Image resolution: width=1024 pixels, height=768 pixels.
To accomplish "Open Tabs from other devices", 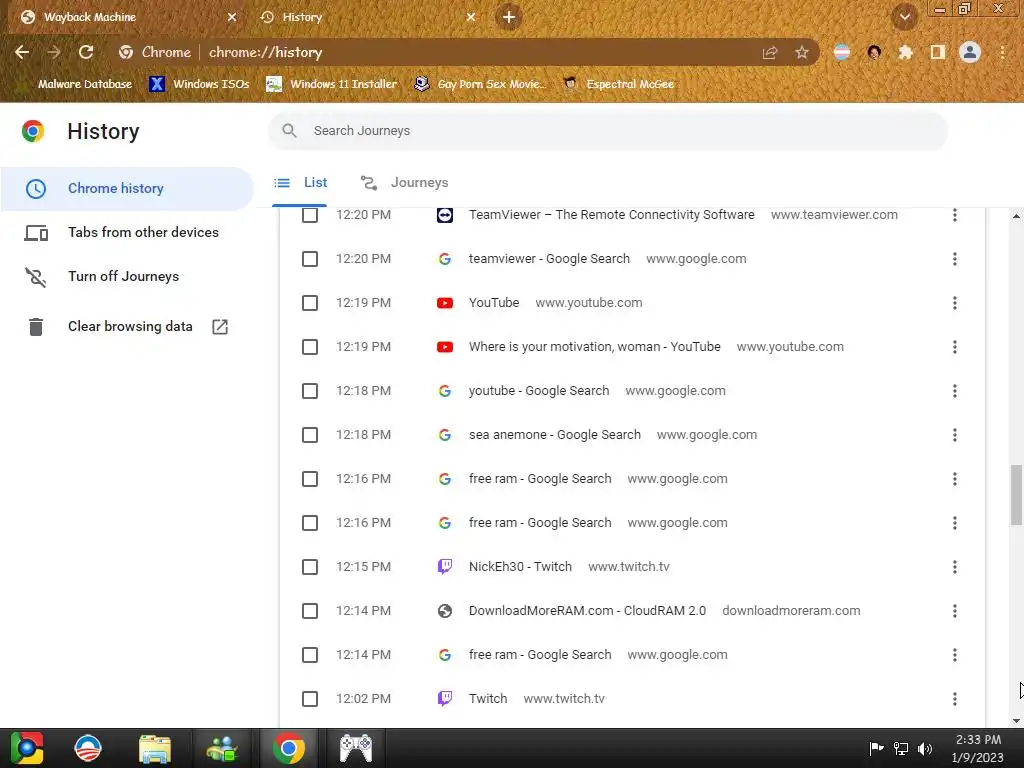I will coord(127,232).
